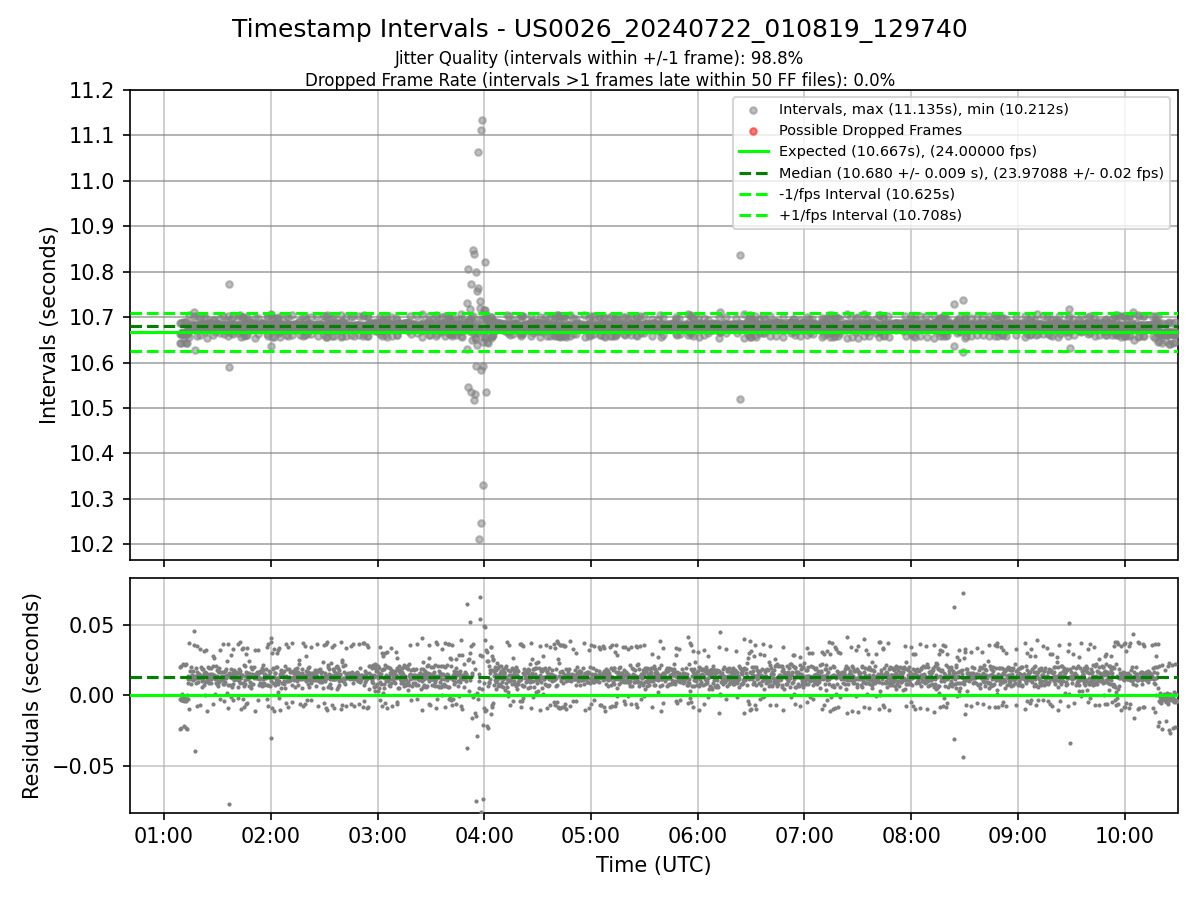This screenshot has height=900, width=1200.
Task: Select the Jitter Quality 98.8% subtitle line
Action: 599,58
